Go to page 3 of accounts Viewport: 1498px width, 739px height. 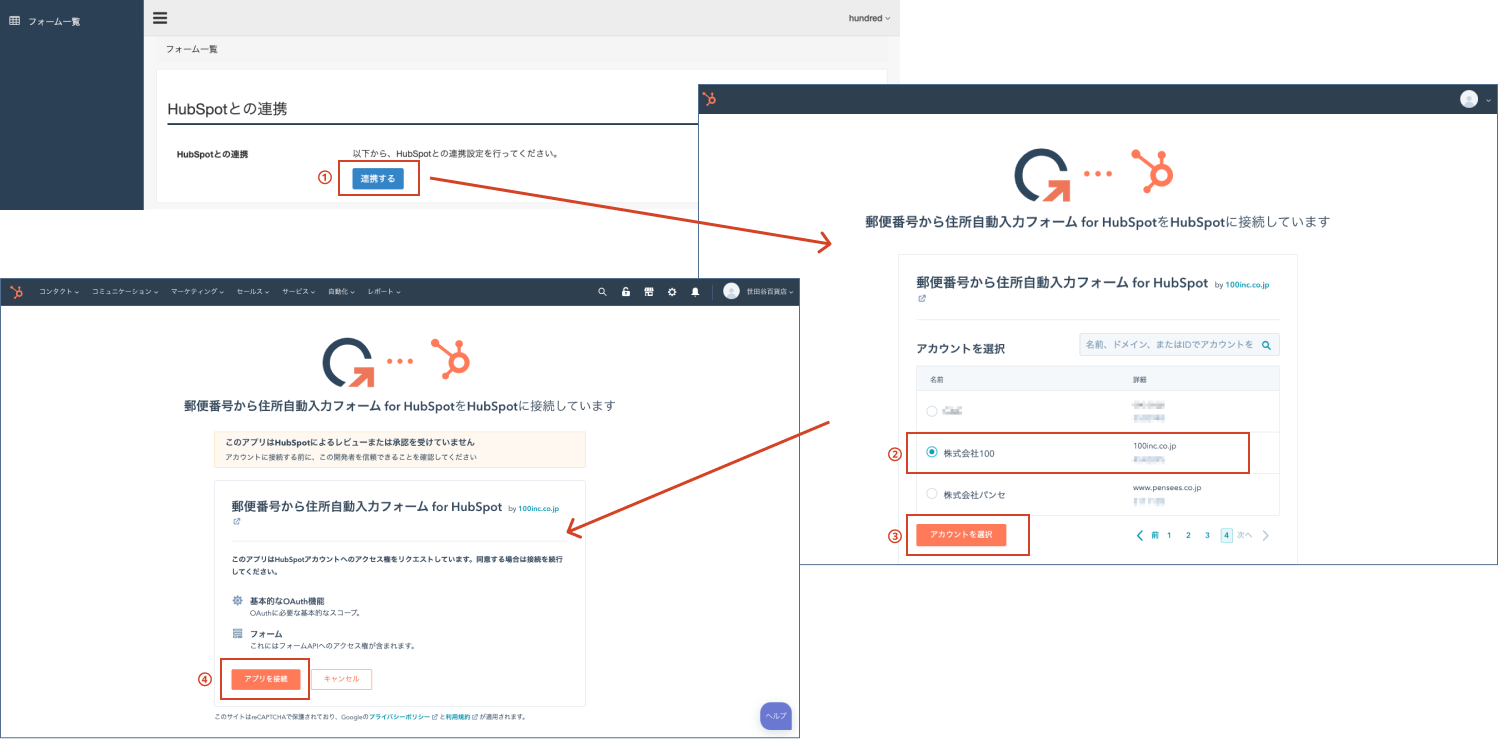pyautogui.click(x=1207, y=536)
